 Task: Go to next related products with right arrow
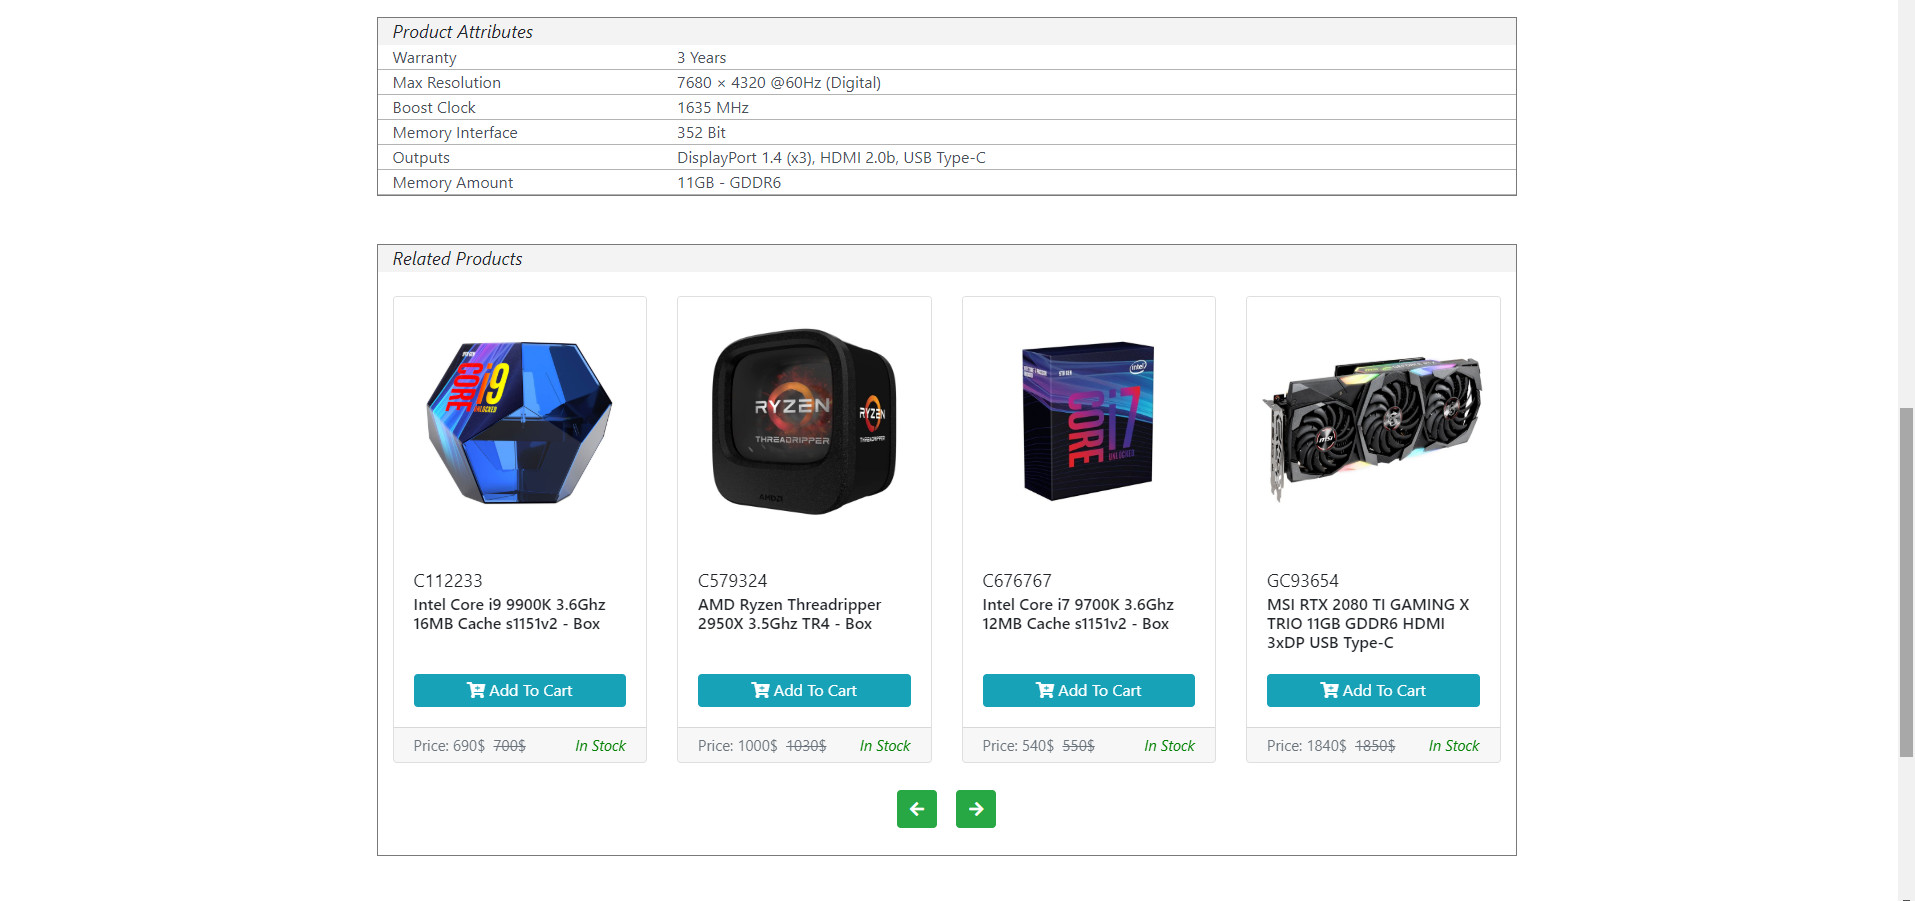pos(975,809)
